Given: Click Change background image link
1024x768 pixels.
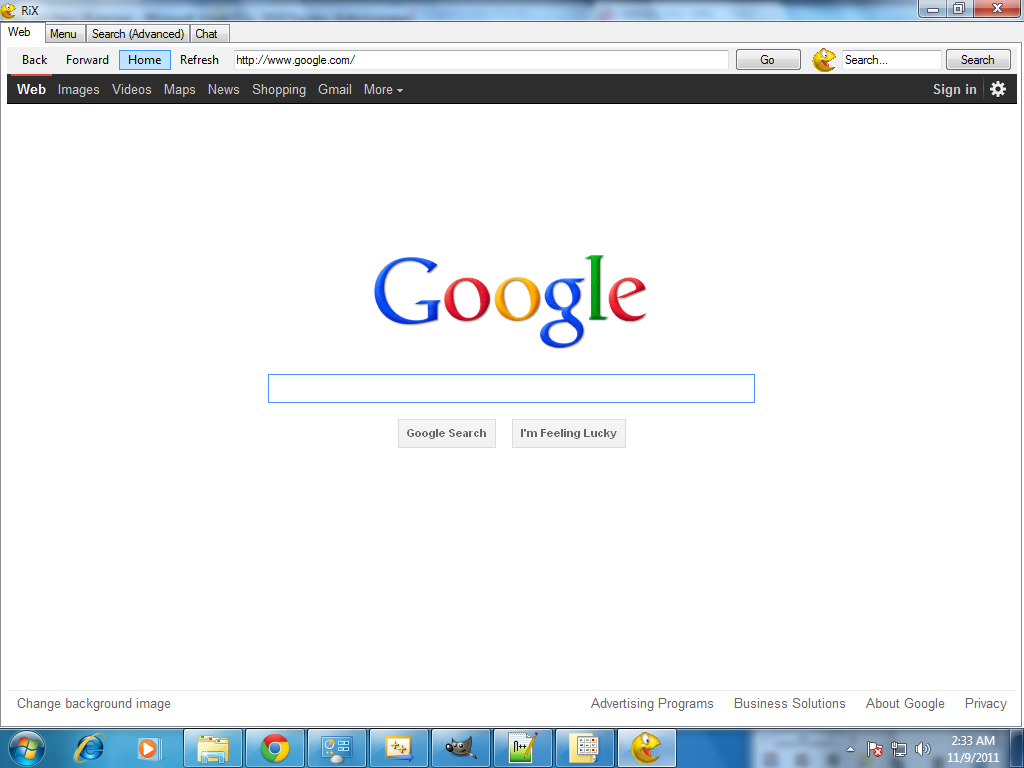Looking at the screenshot, I should (x=94, y=703).
